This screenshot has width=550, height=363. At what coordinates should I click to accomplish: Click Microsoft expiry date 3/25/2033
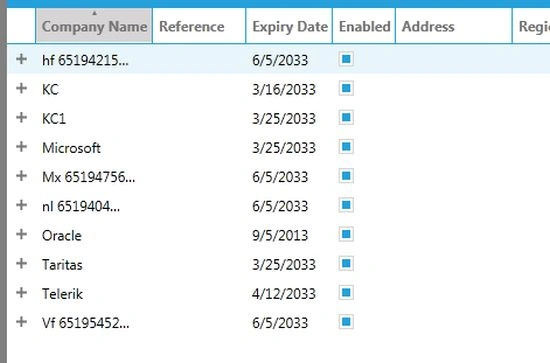point(284,148)
